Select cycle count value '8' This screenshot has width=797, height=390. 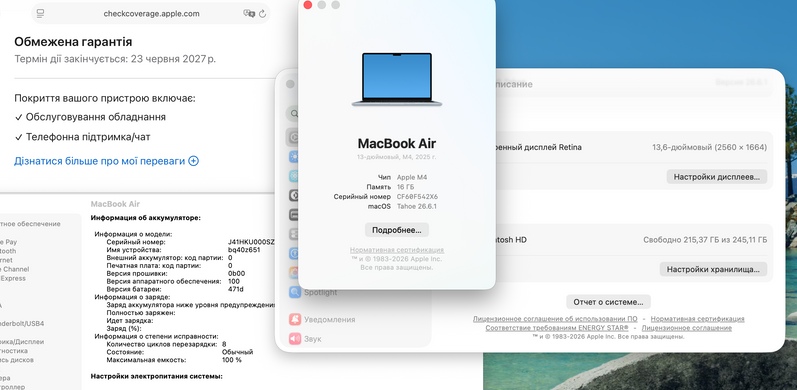tap(224, 344)
